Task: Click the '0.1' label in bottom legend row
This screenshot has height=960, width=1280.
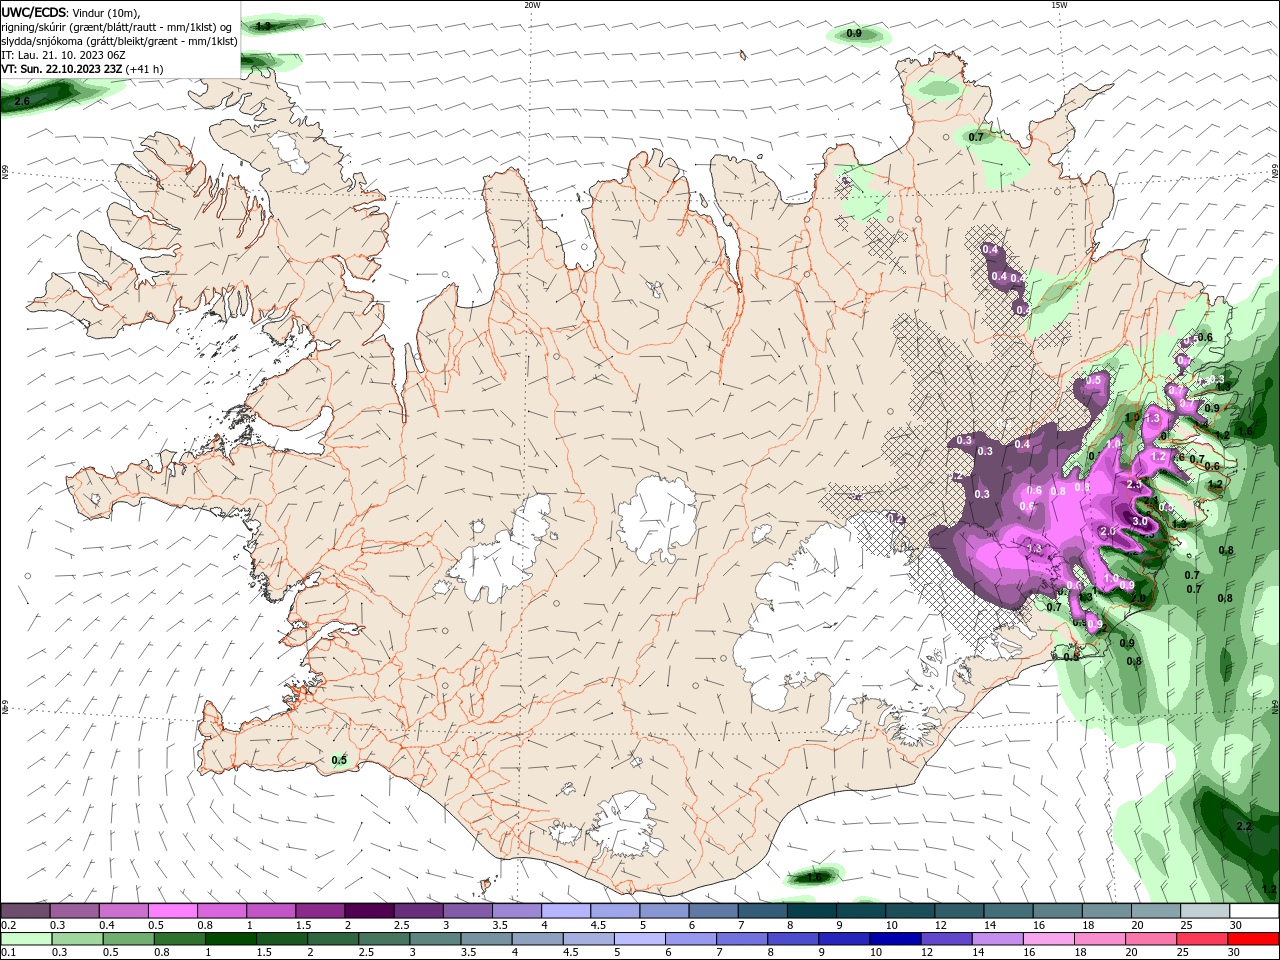Action: [x=9, y=953]
